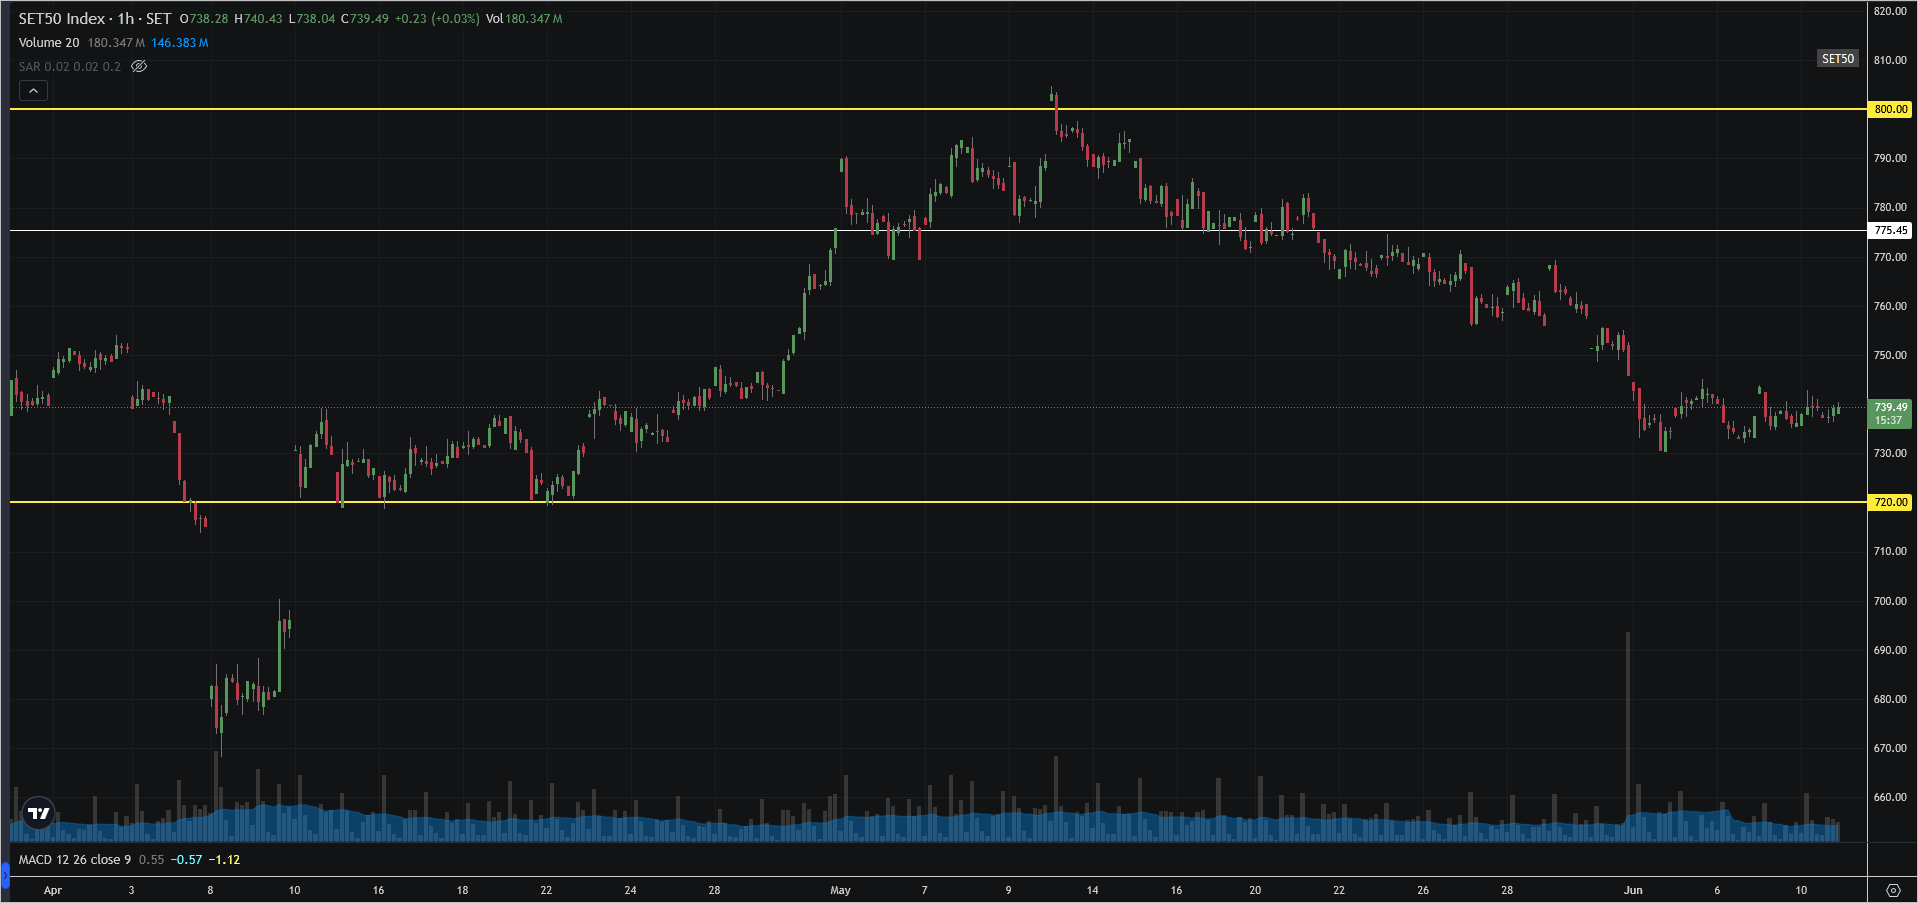Click the May label on time axis
Viewport: 1918px width, 903px height.
coord(840,890)
